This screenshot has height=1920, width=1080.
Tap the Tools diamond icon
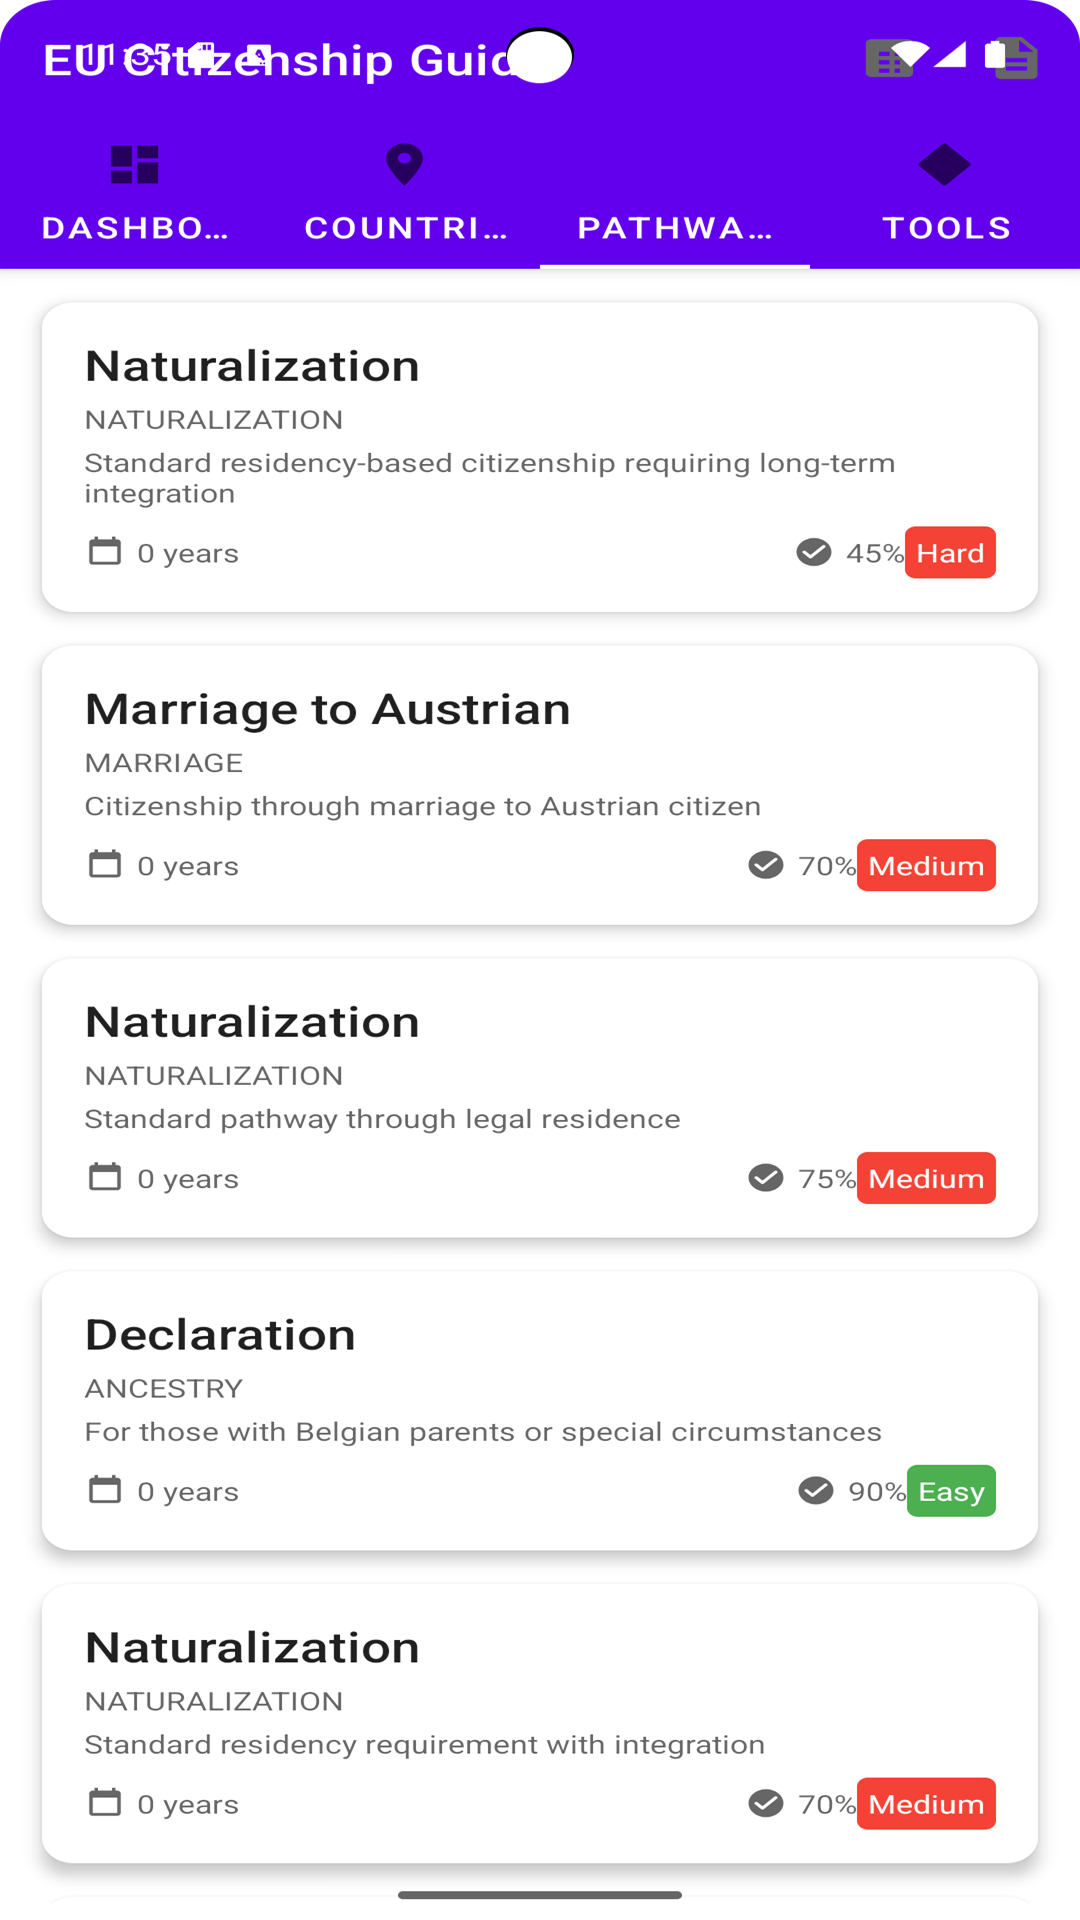pyautogui.click(x=944, y=165)
